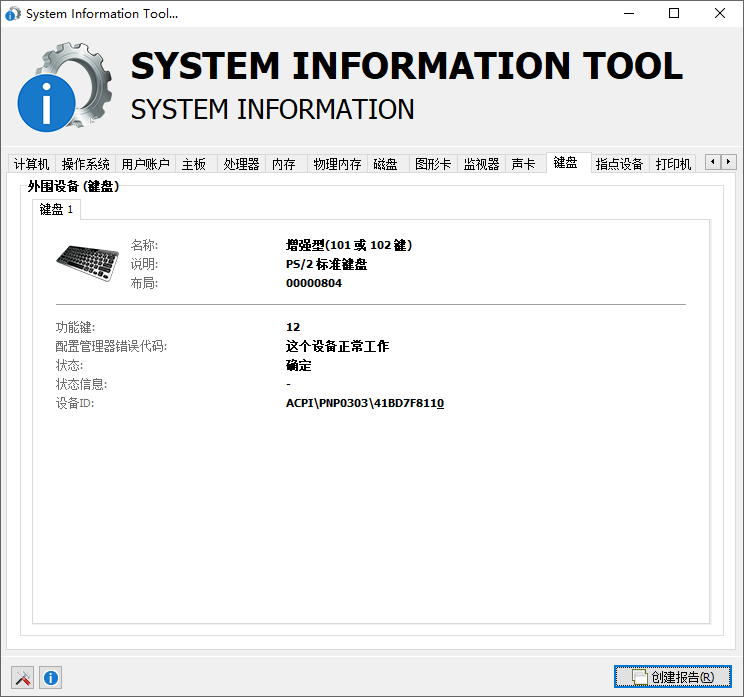Image resolution: width=744 pixels, height=697 pixels.
Task: Open the tools (hammer and wrench) icon
Action: (22, 677)
